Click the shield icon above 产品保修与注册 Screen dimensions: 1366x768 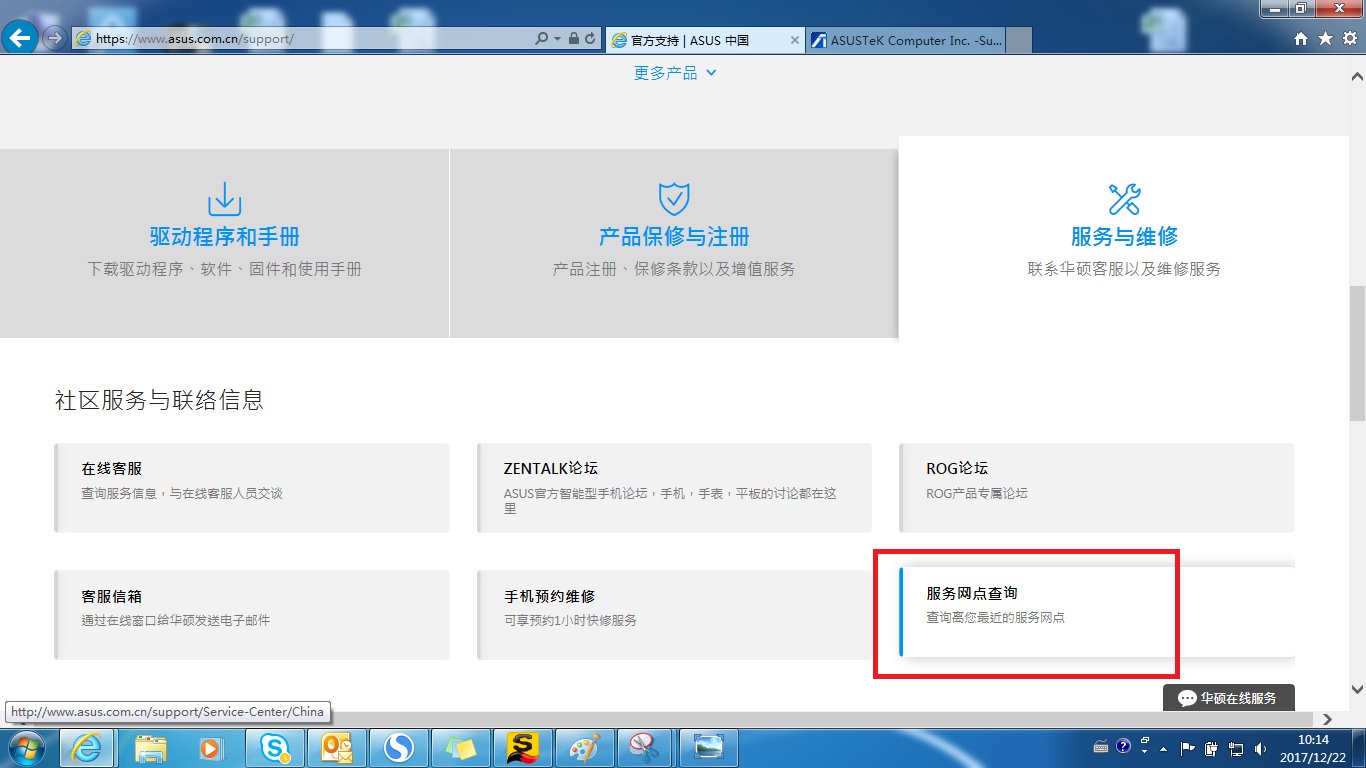coord(673,197)
